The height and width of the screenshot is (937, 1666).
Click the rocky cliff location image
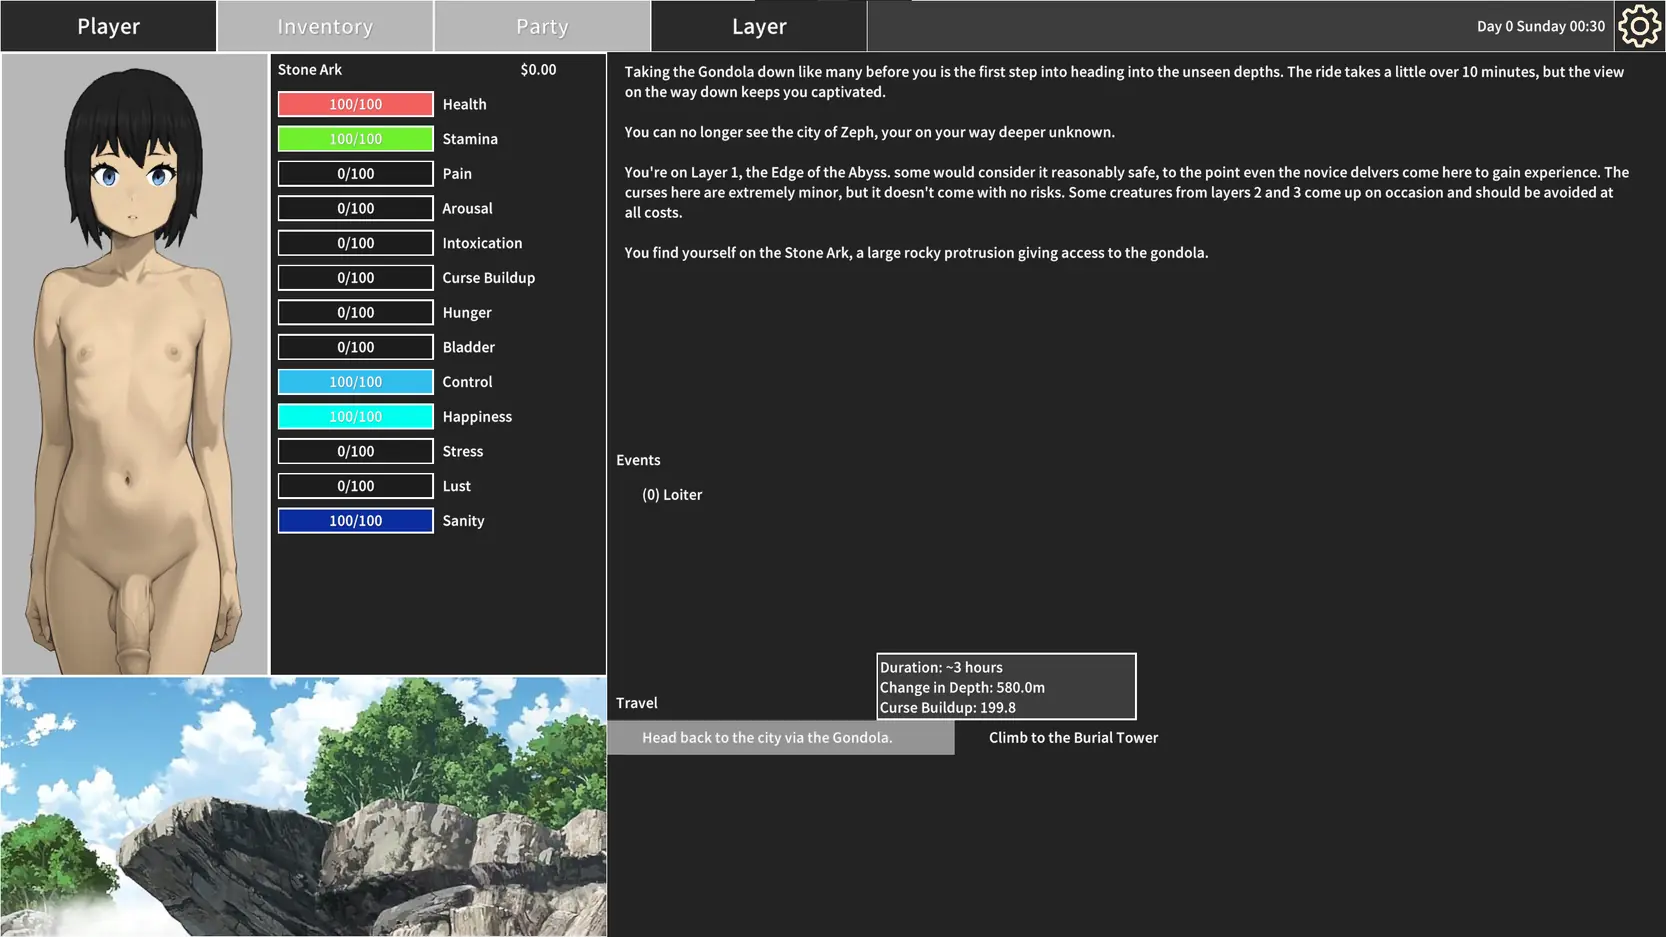(x=303, y=807)
